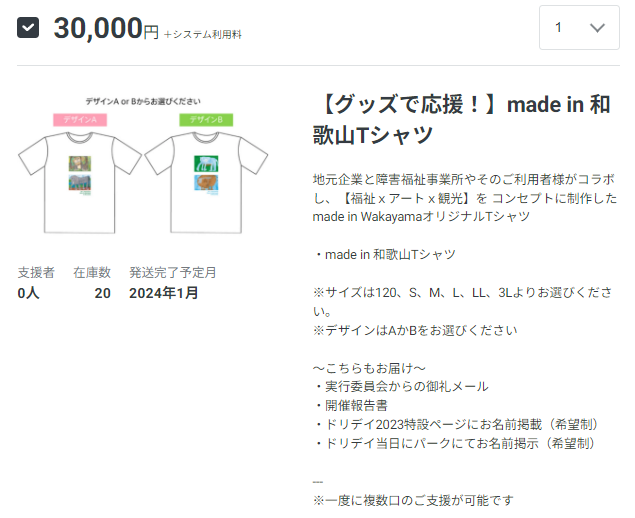Viewport: 635px width, 518px height.
Task: Click the upper artwork on Design B shirt
Action: pyautogui.click(x=207, y=163)
